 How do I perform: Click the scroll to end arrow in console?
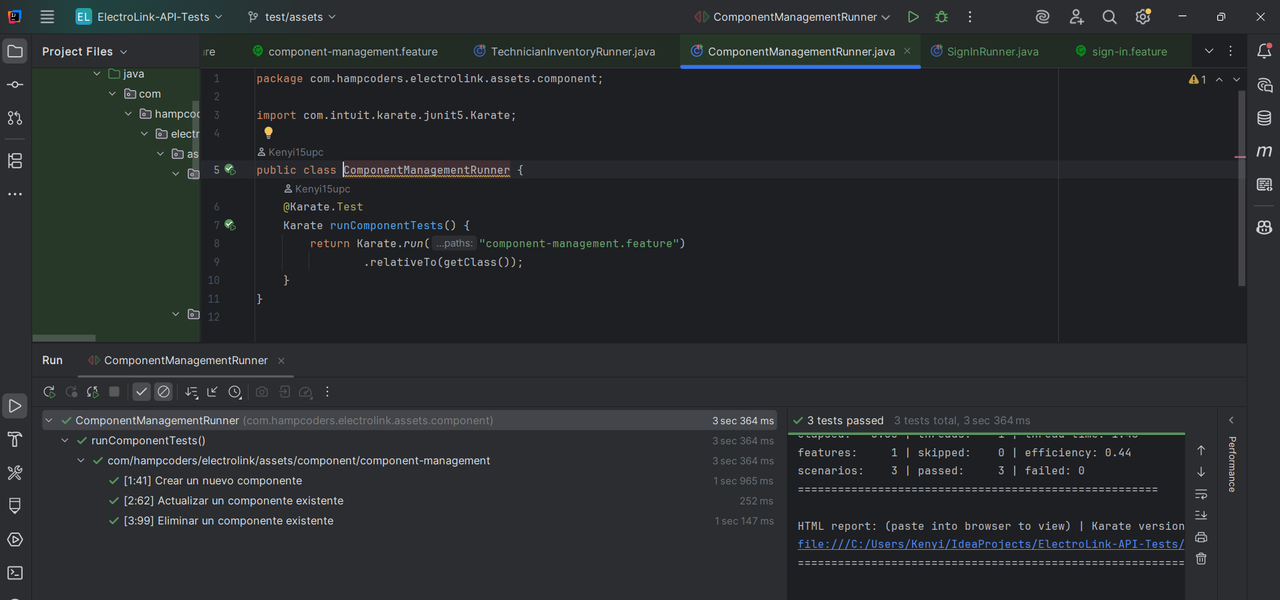click(1201, 515)
